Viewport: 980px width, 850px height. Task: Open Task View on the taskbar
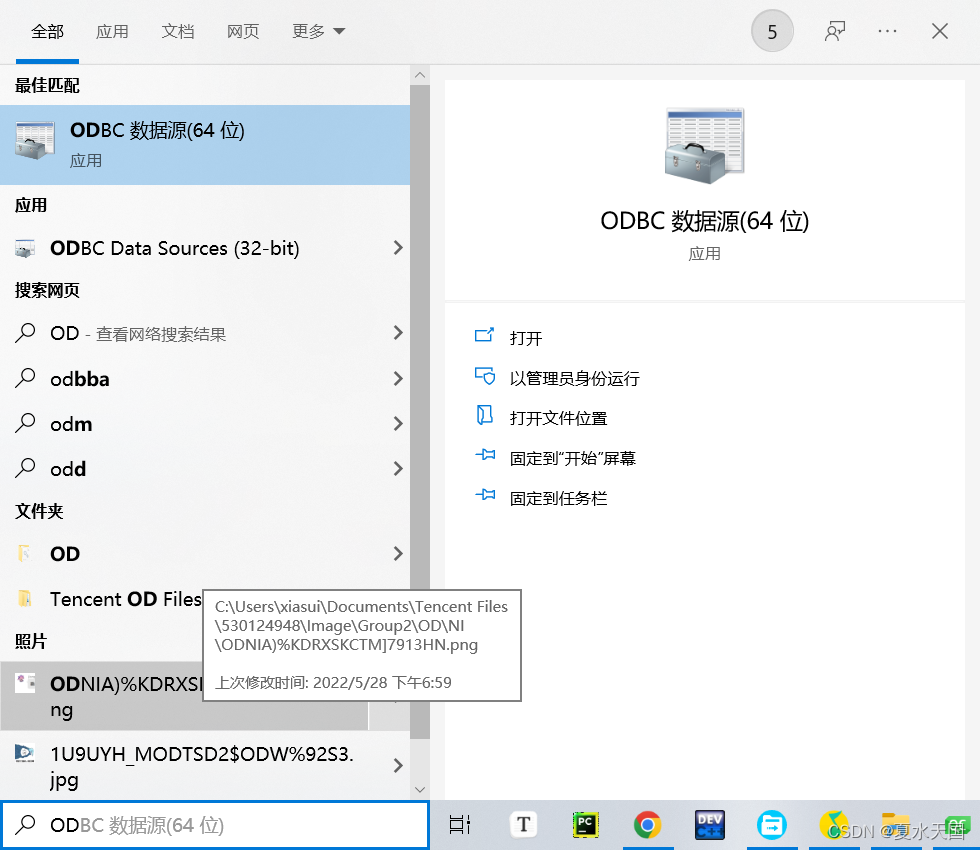[x=459, y=825]
